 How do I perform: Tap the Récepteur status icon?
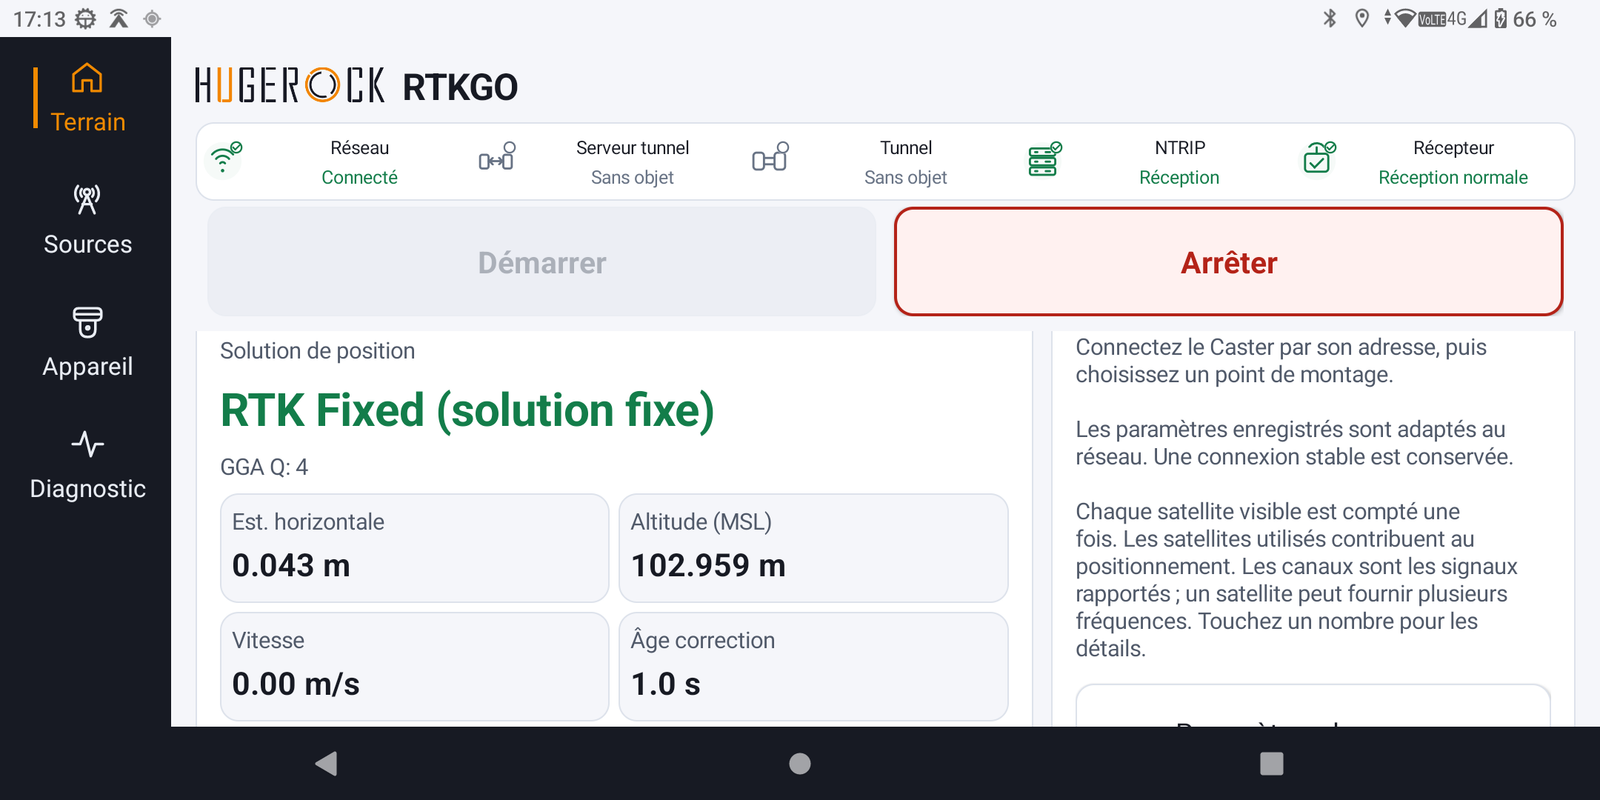click(x=1319, y=158)
